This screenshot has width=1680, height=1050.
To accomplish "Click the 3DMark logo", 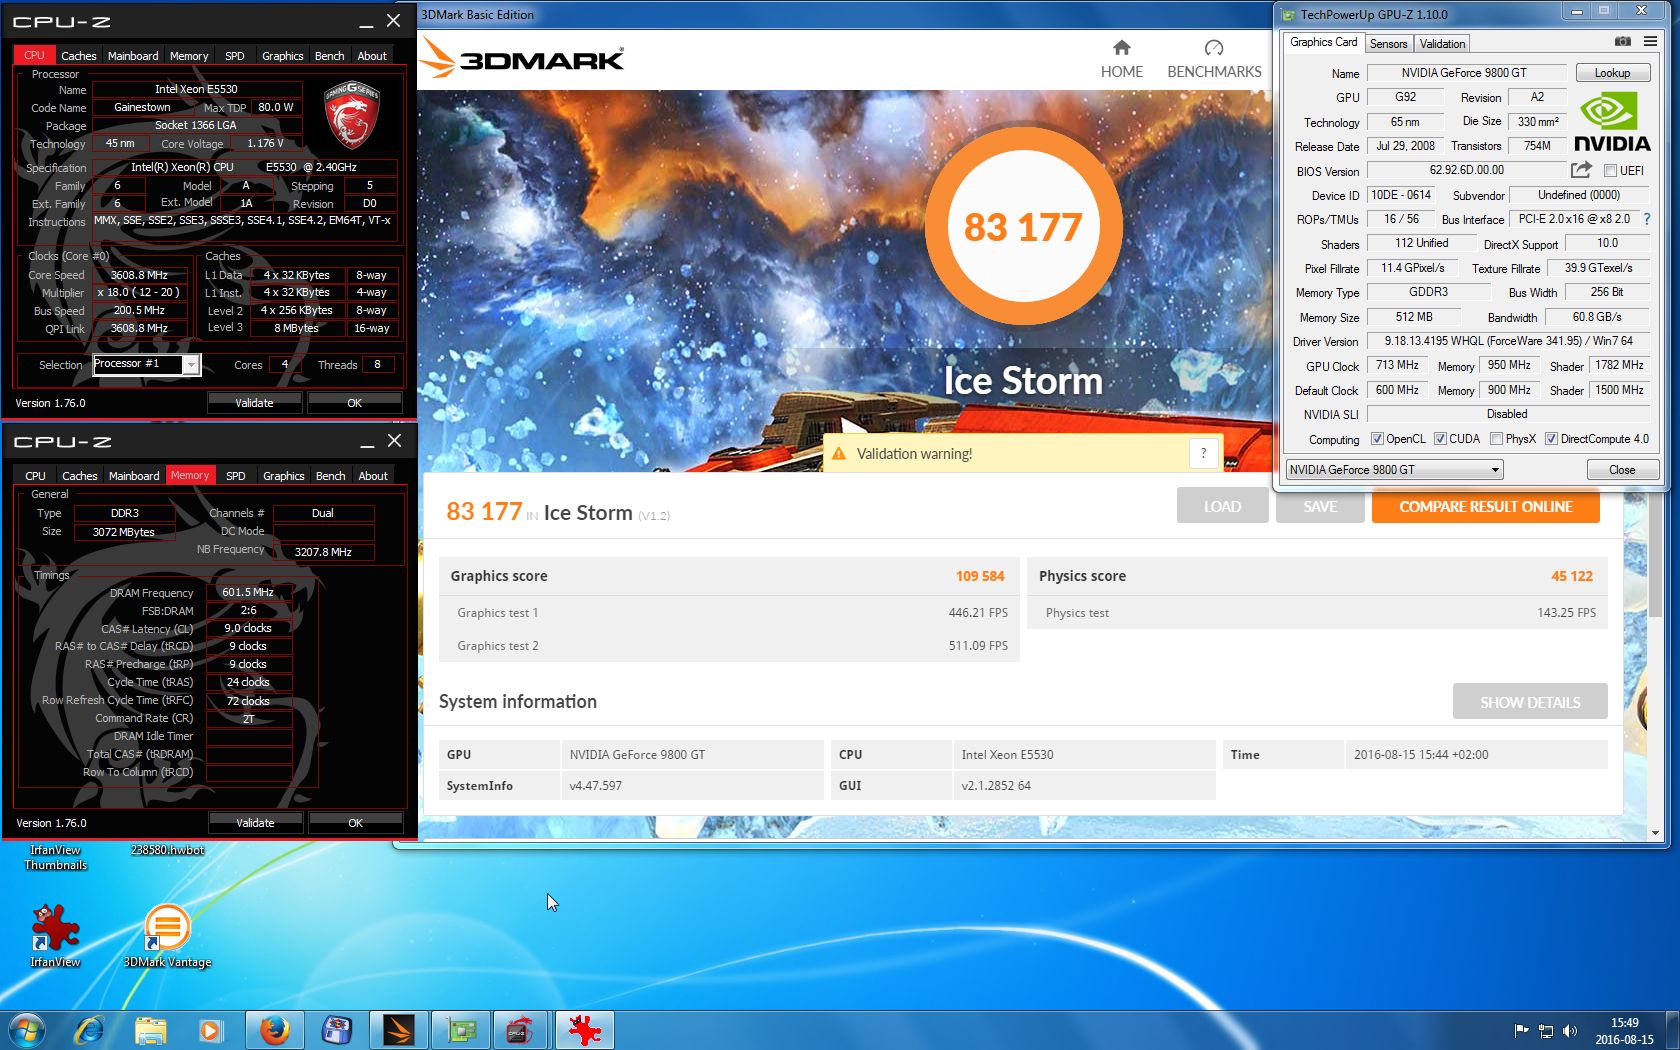I will [521, 58].
